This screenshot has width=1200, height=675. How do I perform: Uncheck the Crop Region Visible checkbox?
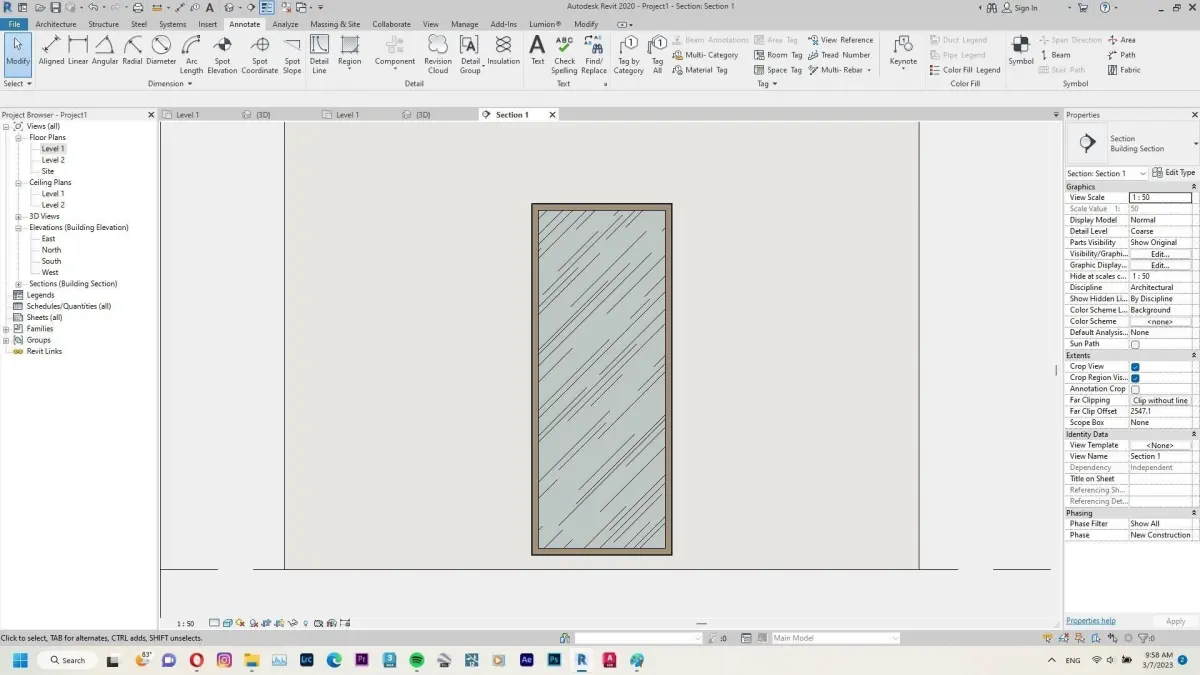click(1135, 378)
